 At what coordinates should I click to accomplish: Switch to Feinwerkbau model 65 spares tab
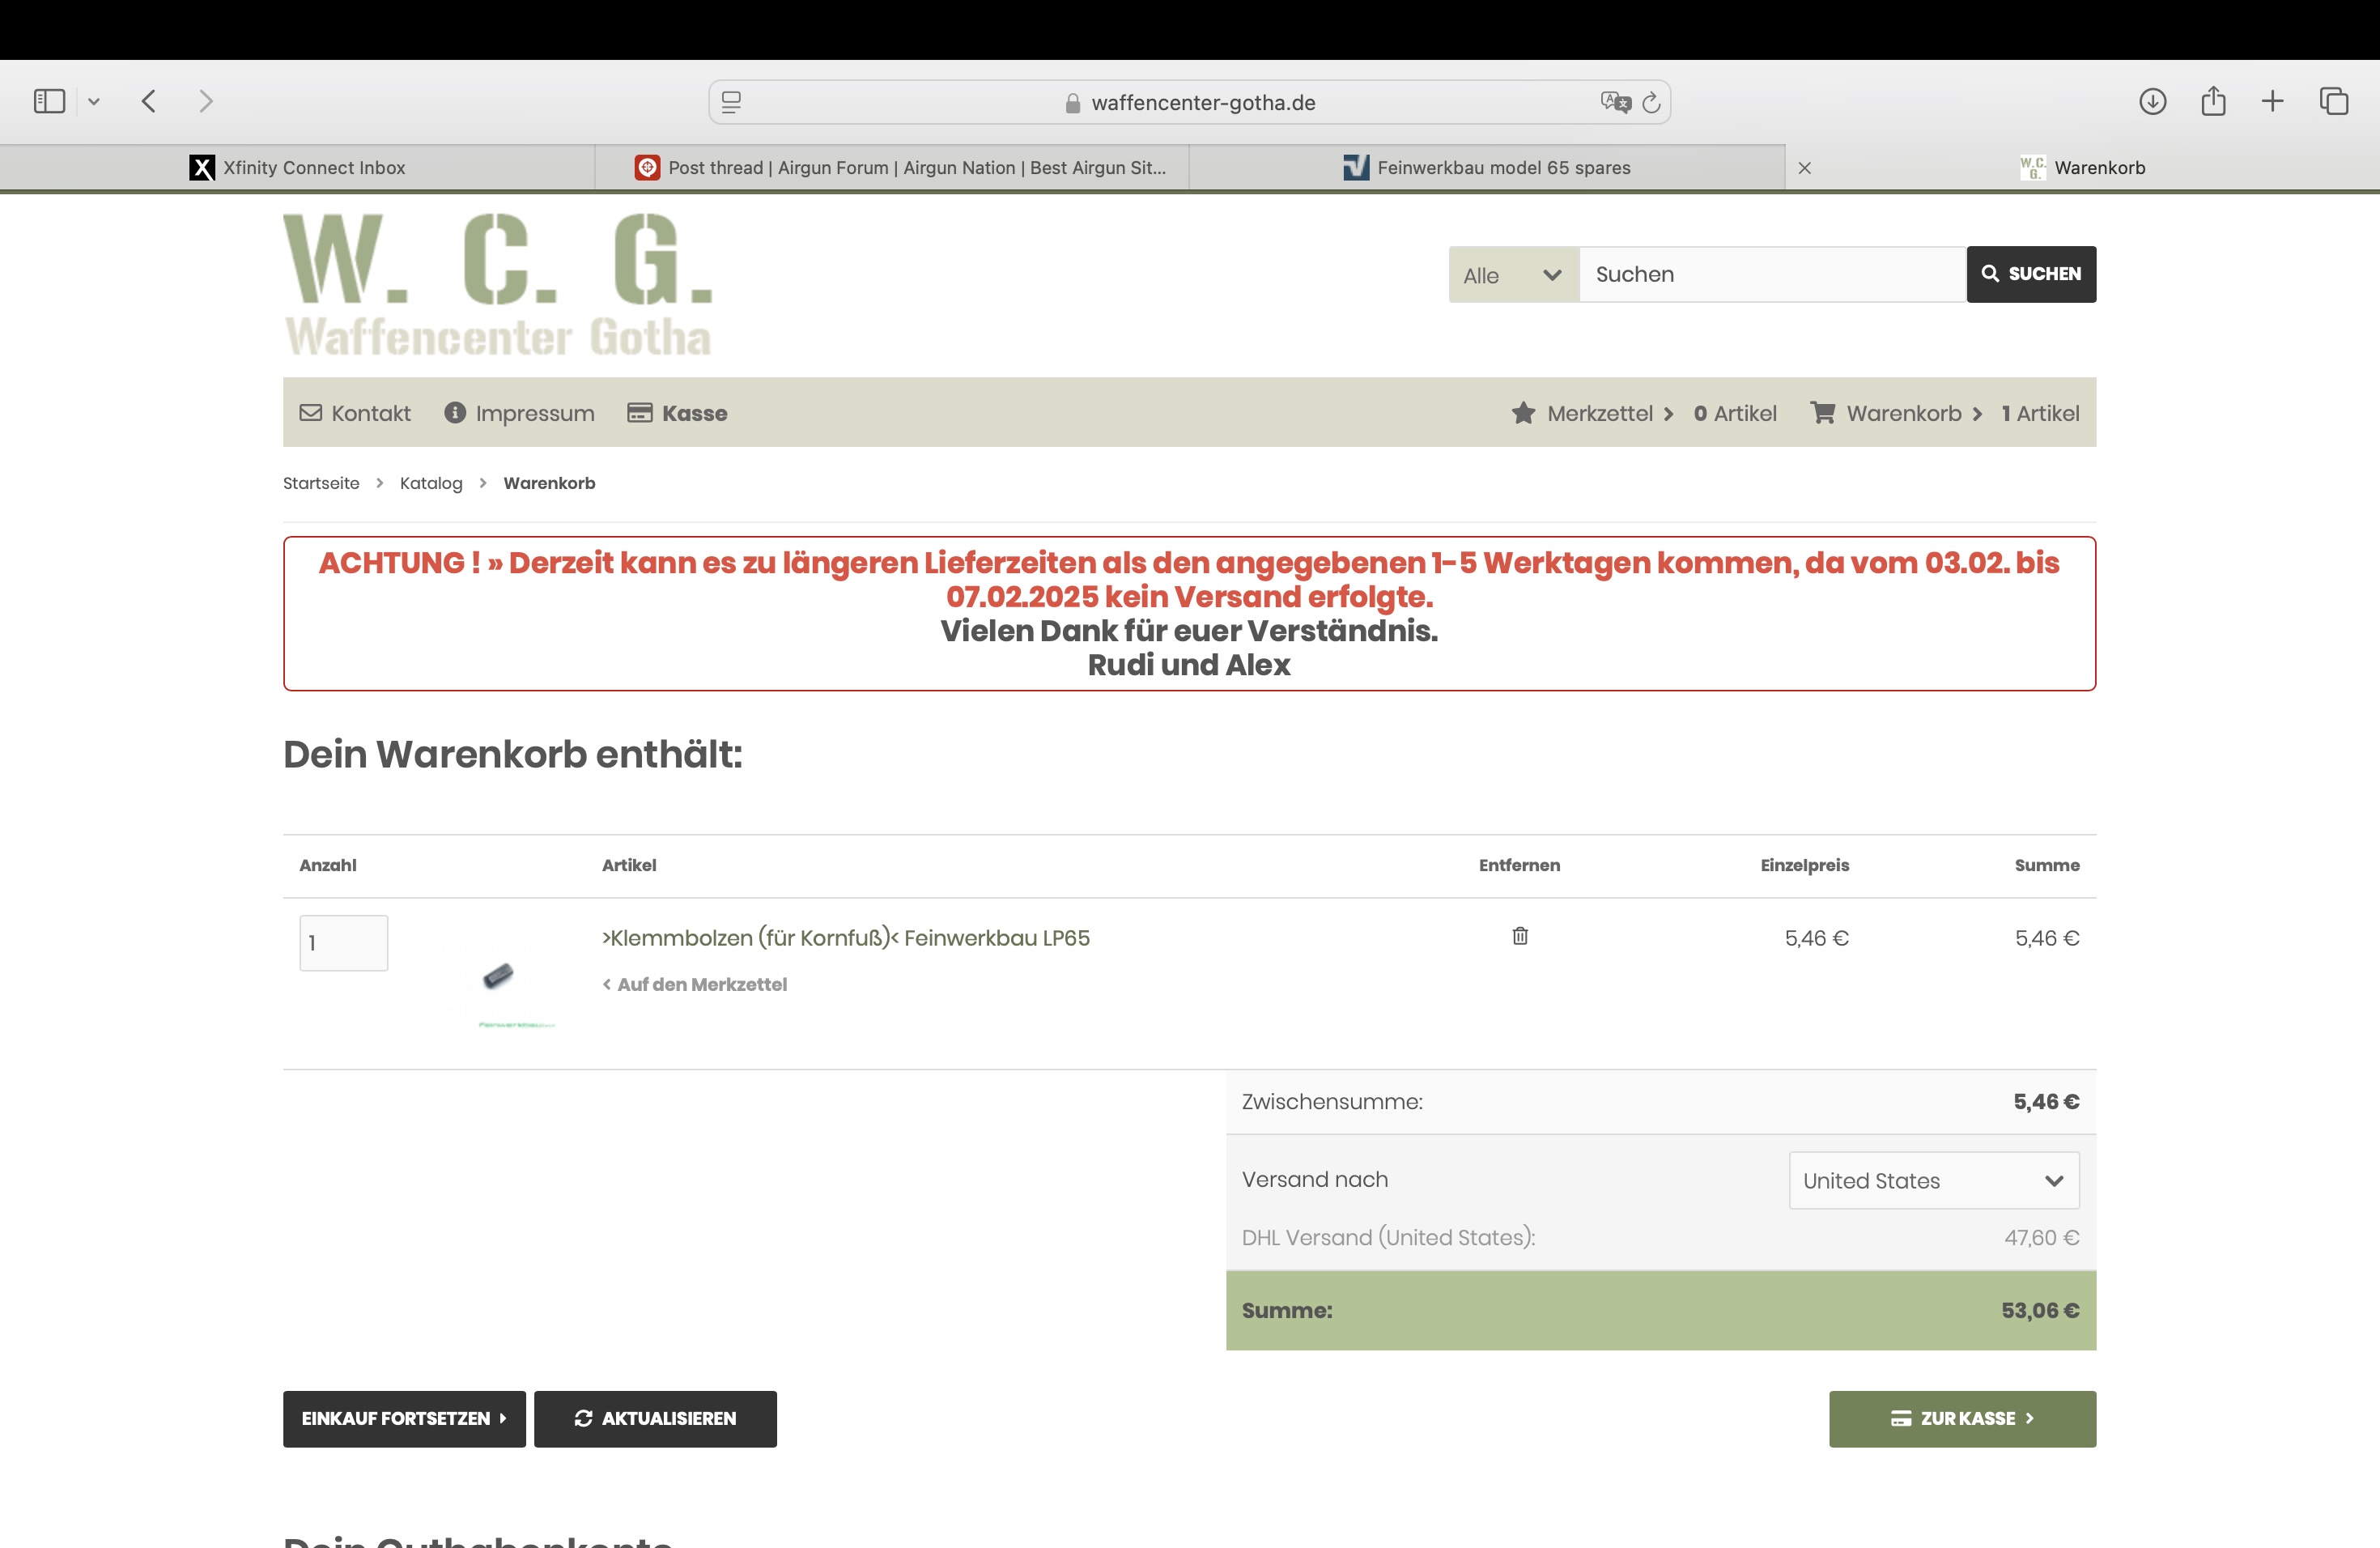pos(1487,167)
